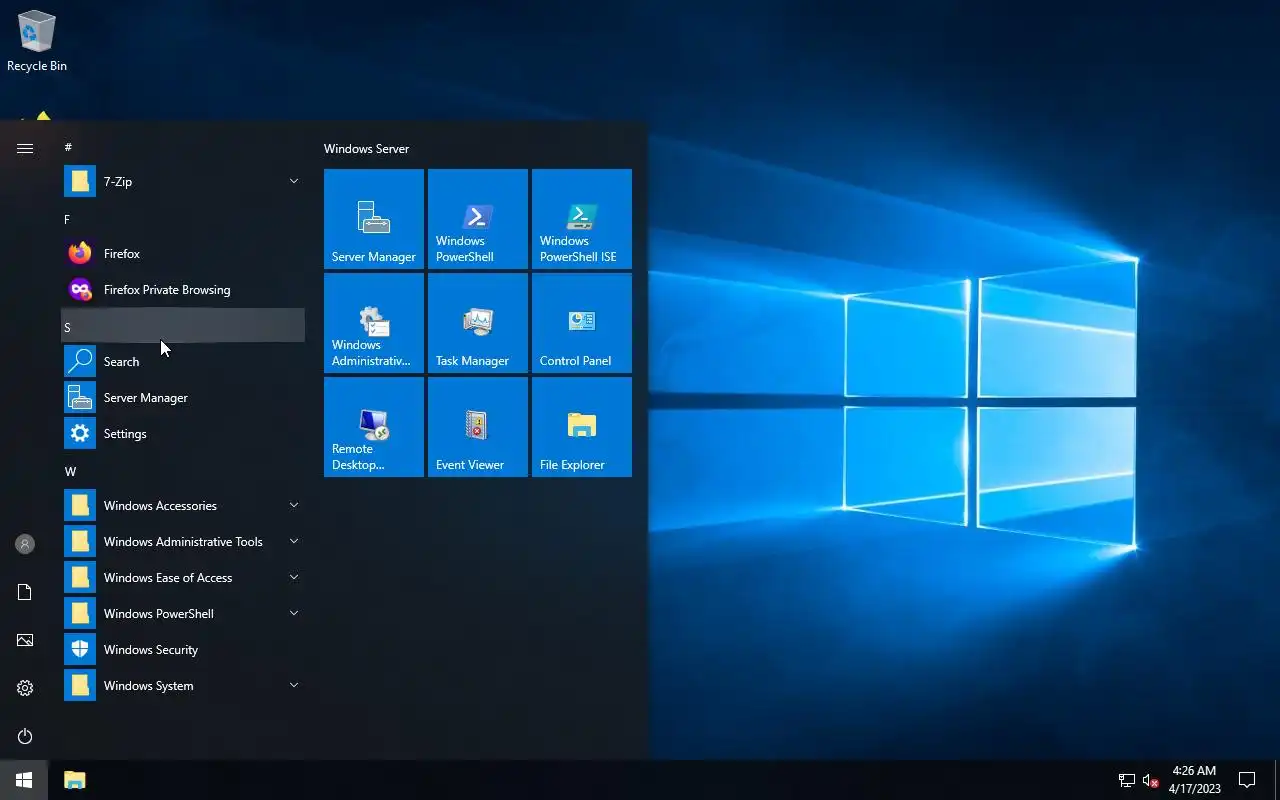Open the Windows PowerShell ISE tile
Viewport: 1280px width, 800px height.
click(582, 219)
